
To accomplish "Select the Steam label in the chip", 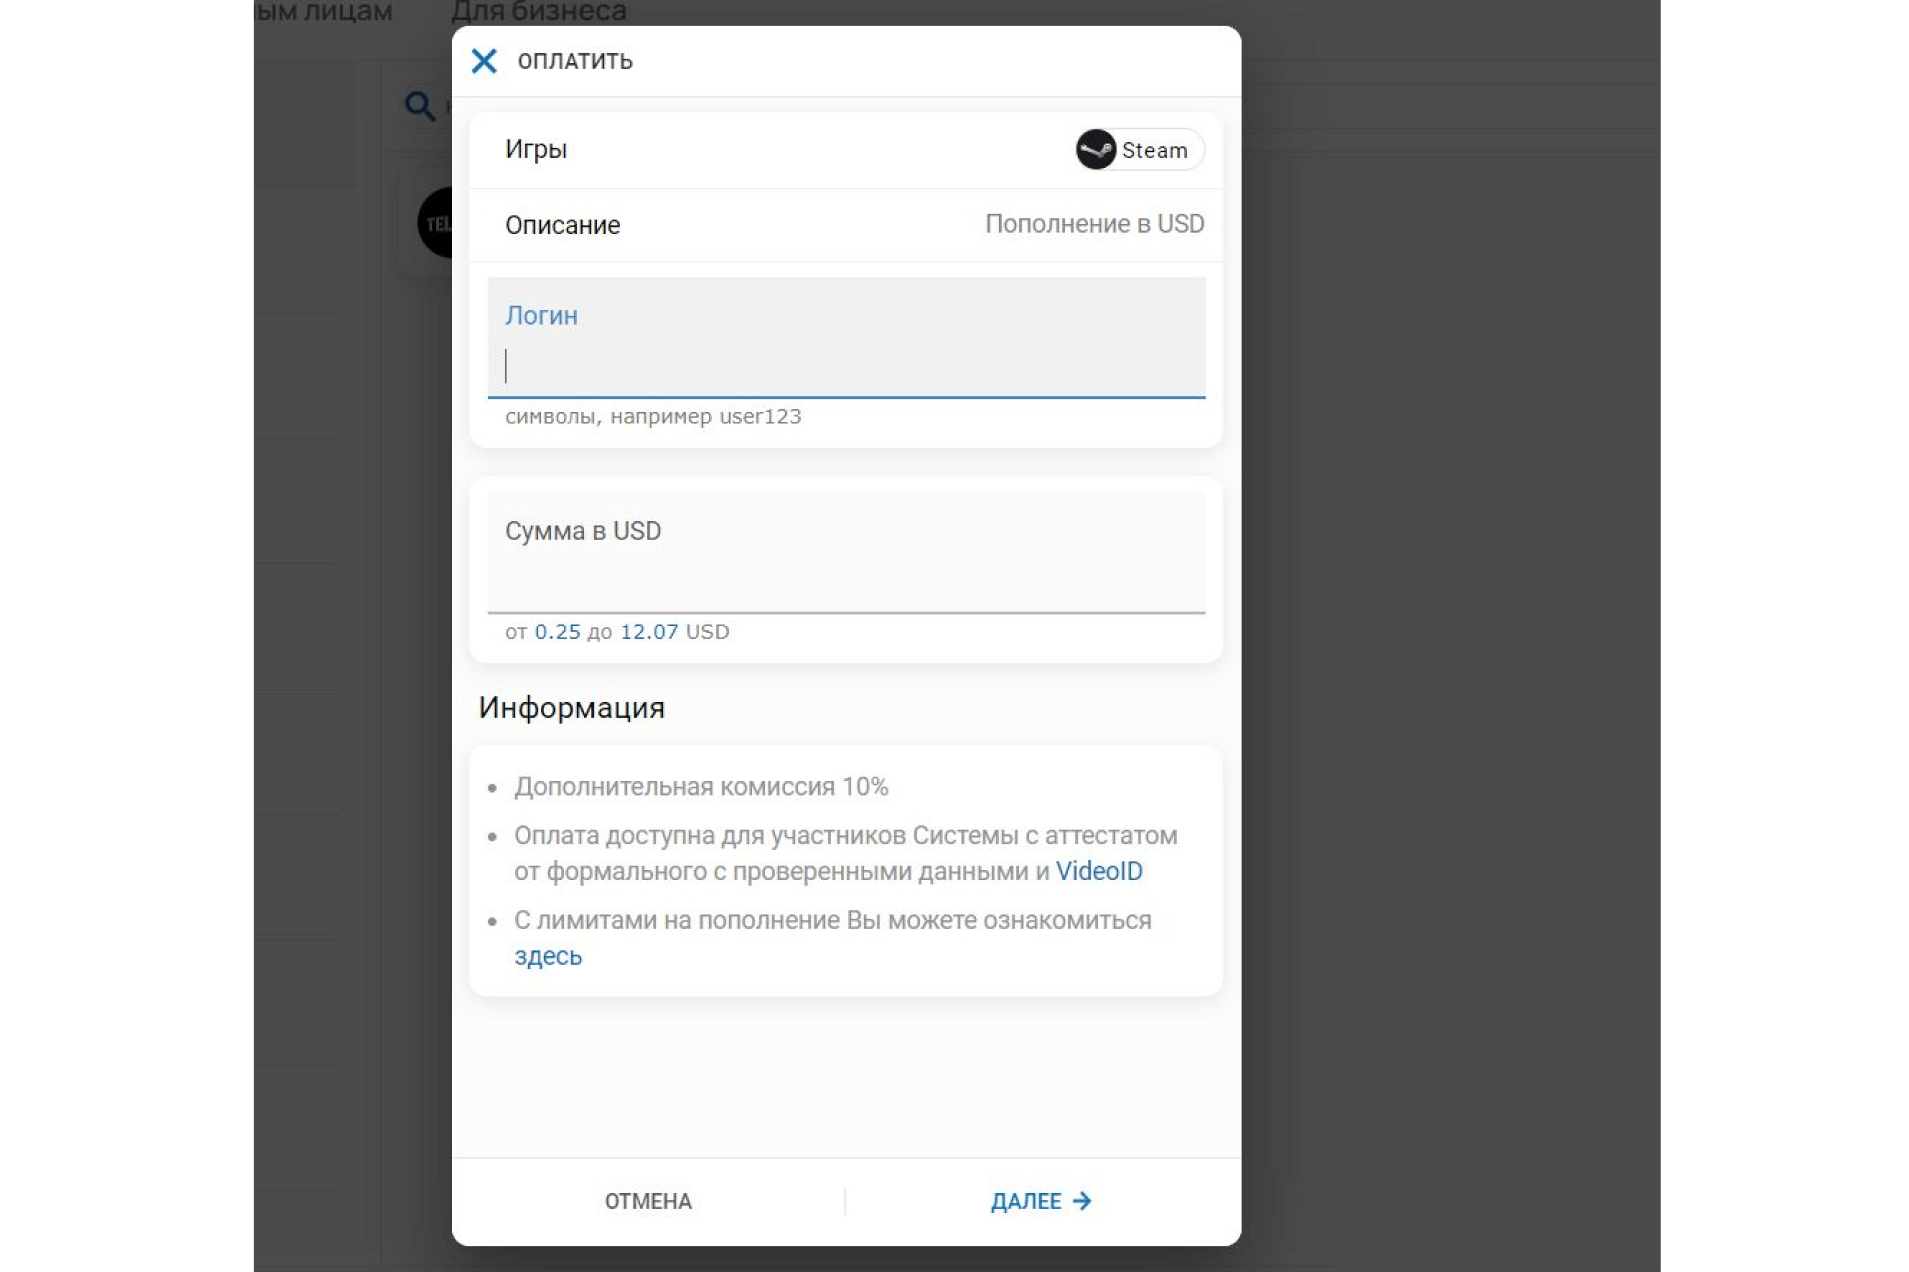I will tap(1154, 150).
